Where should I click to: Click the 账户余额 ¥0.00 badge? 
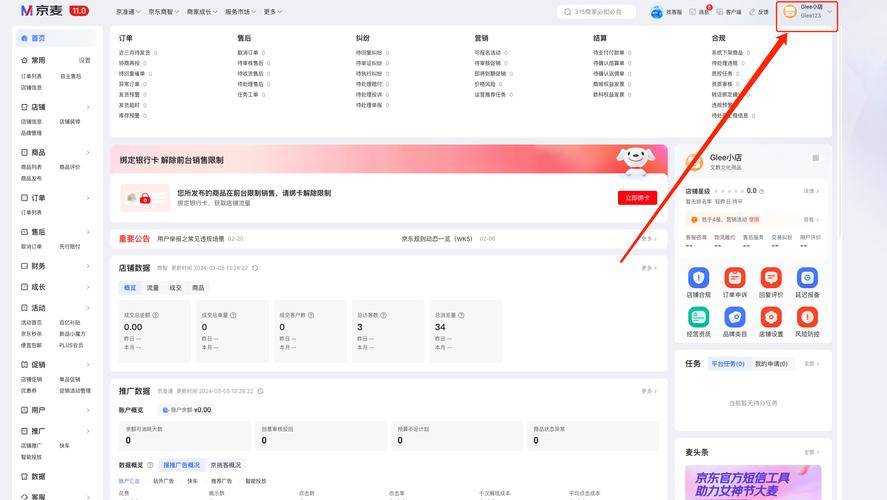[187, 410]
